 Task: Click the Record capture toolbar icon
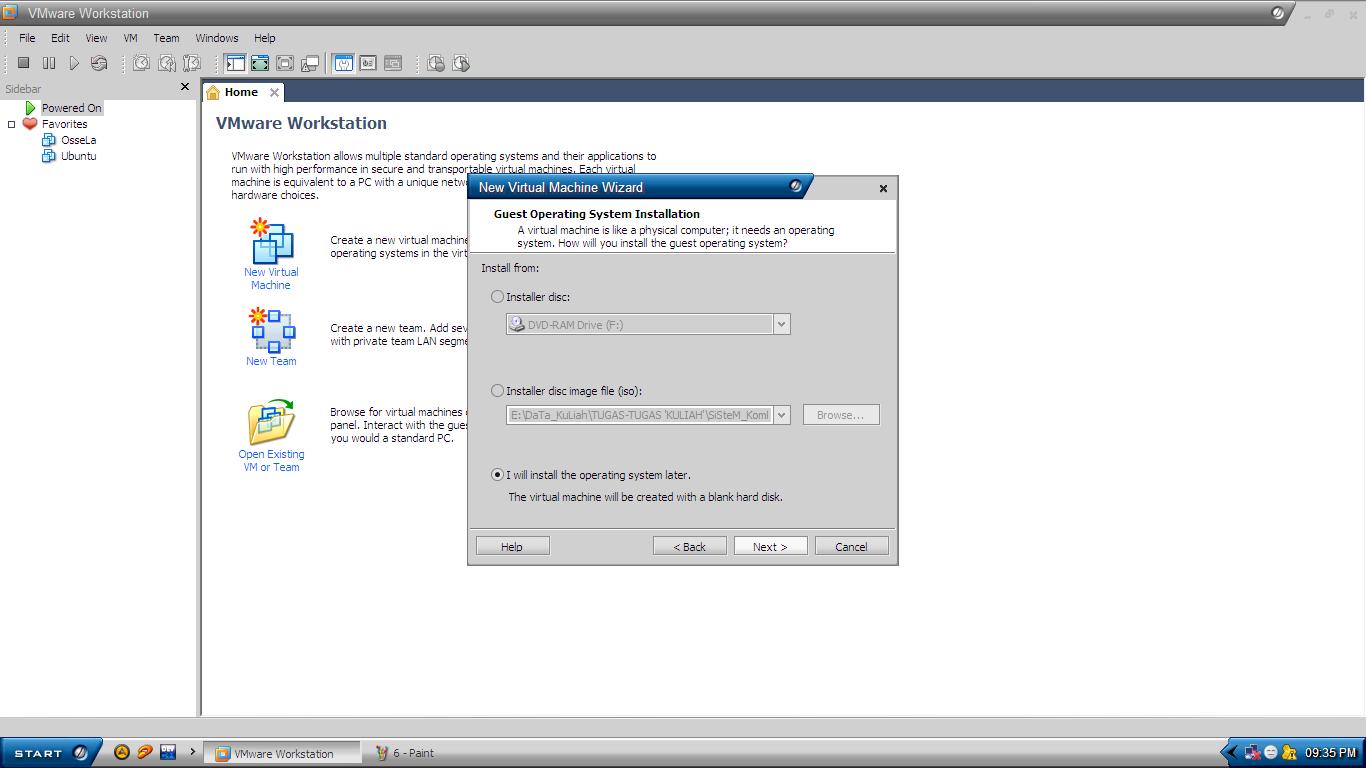tap(436, 63)
